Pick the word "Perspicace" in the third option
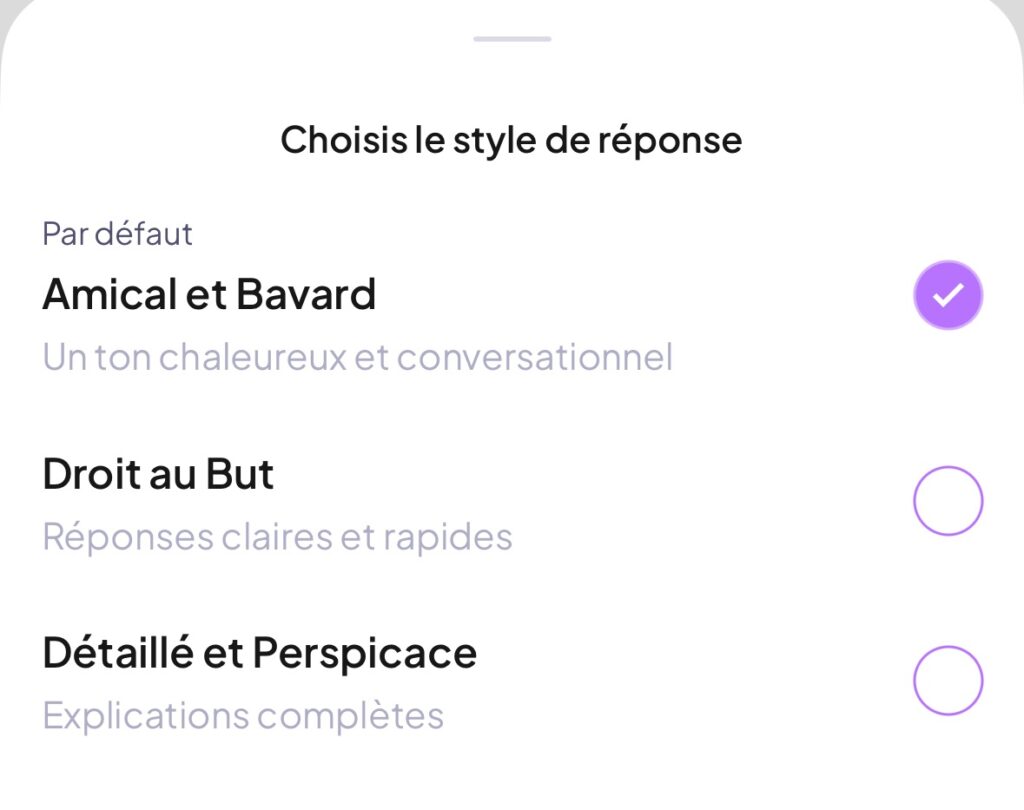The width and height of the screenshot is (1024, 810). pyautogui.click(x=365, y=654)
